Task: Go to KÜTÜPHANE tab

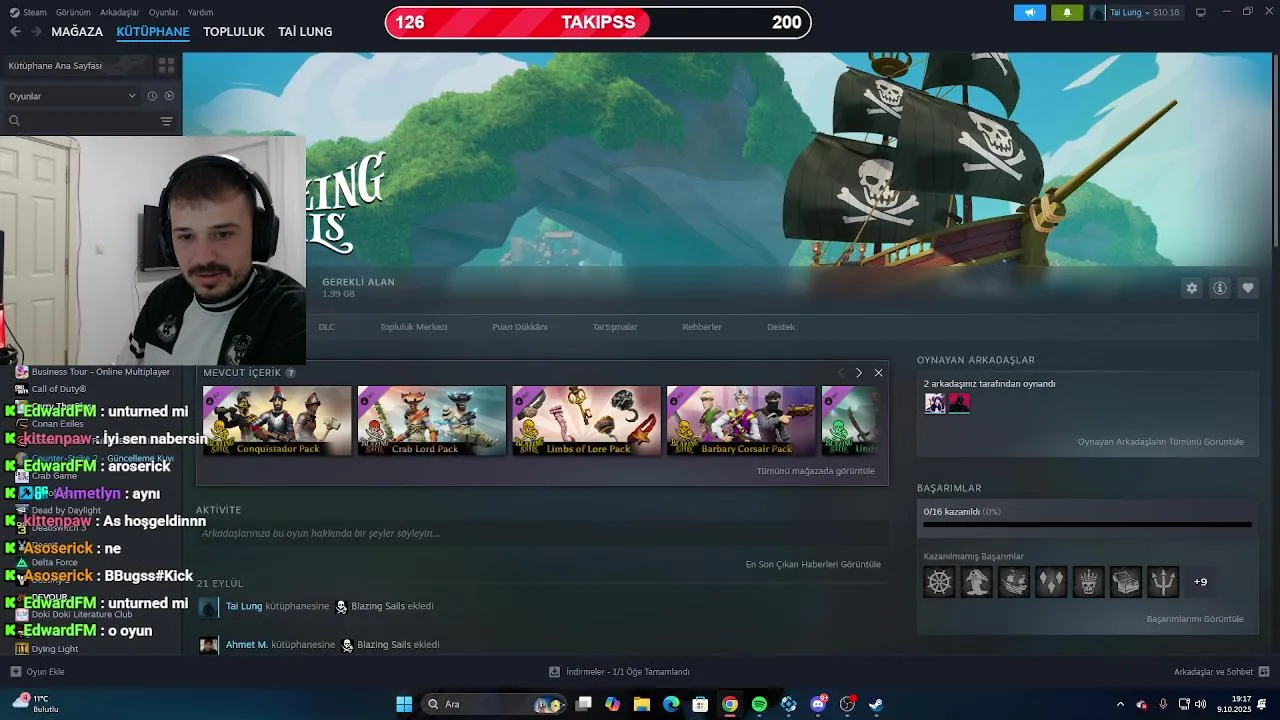Action: [153, 31]
